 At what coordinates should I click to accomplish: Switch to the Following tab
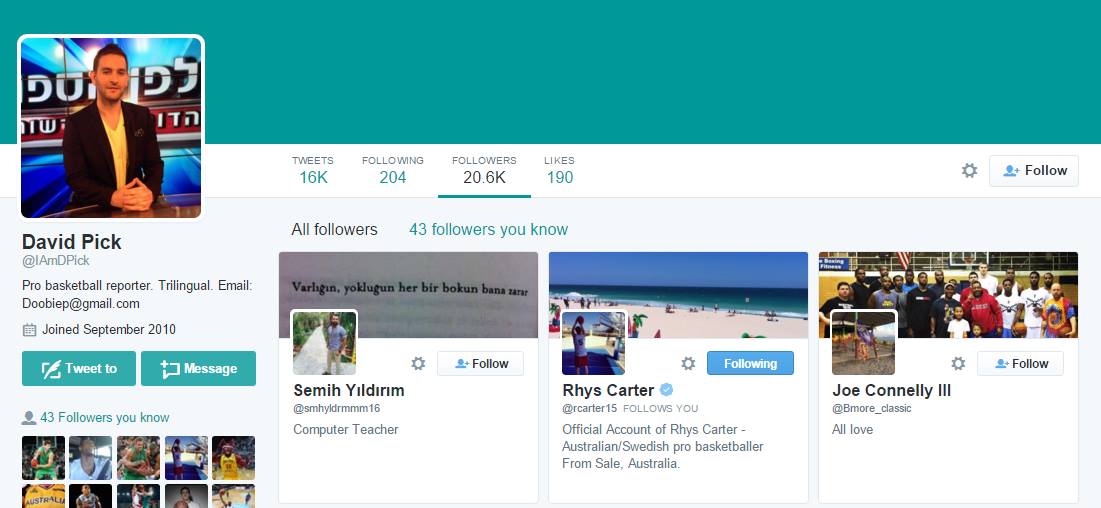(393, 170)
